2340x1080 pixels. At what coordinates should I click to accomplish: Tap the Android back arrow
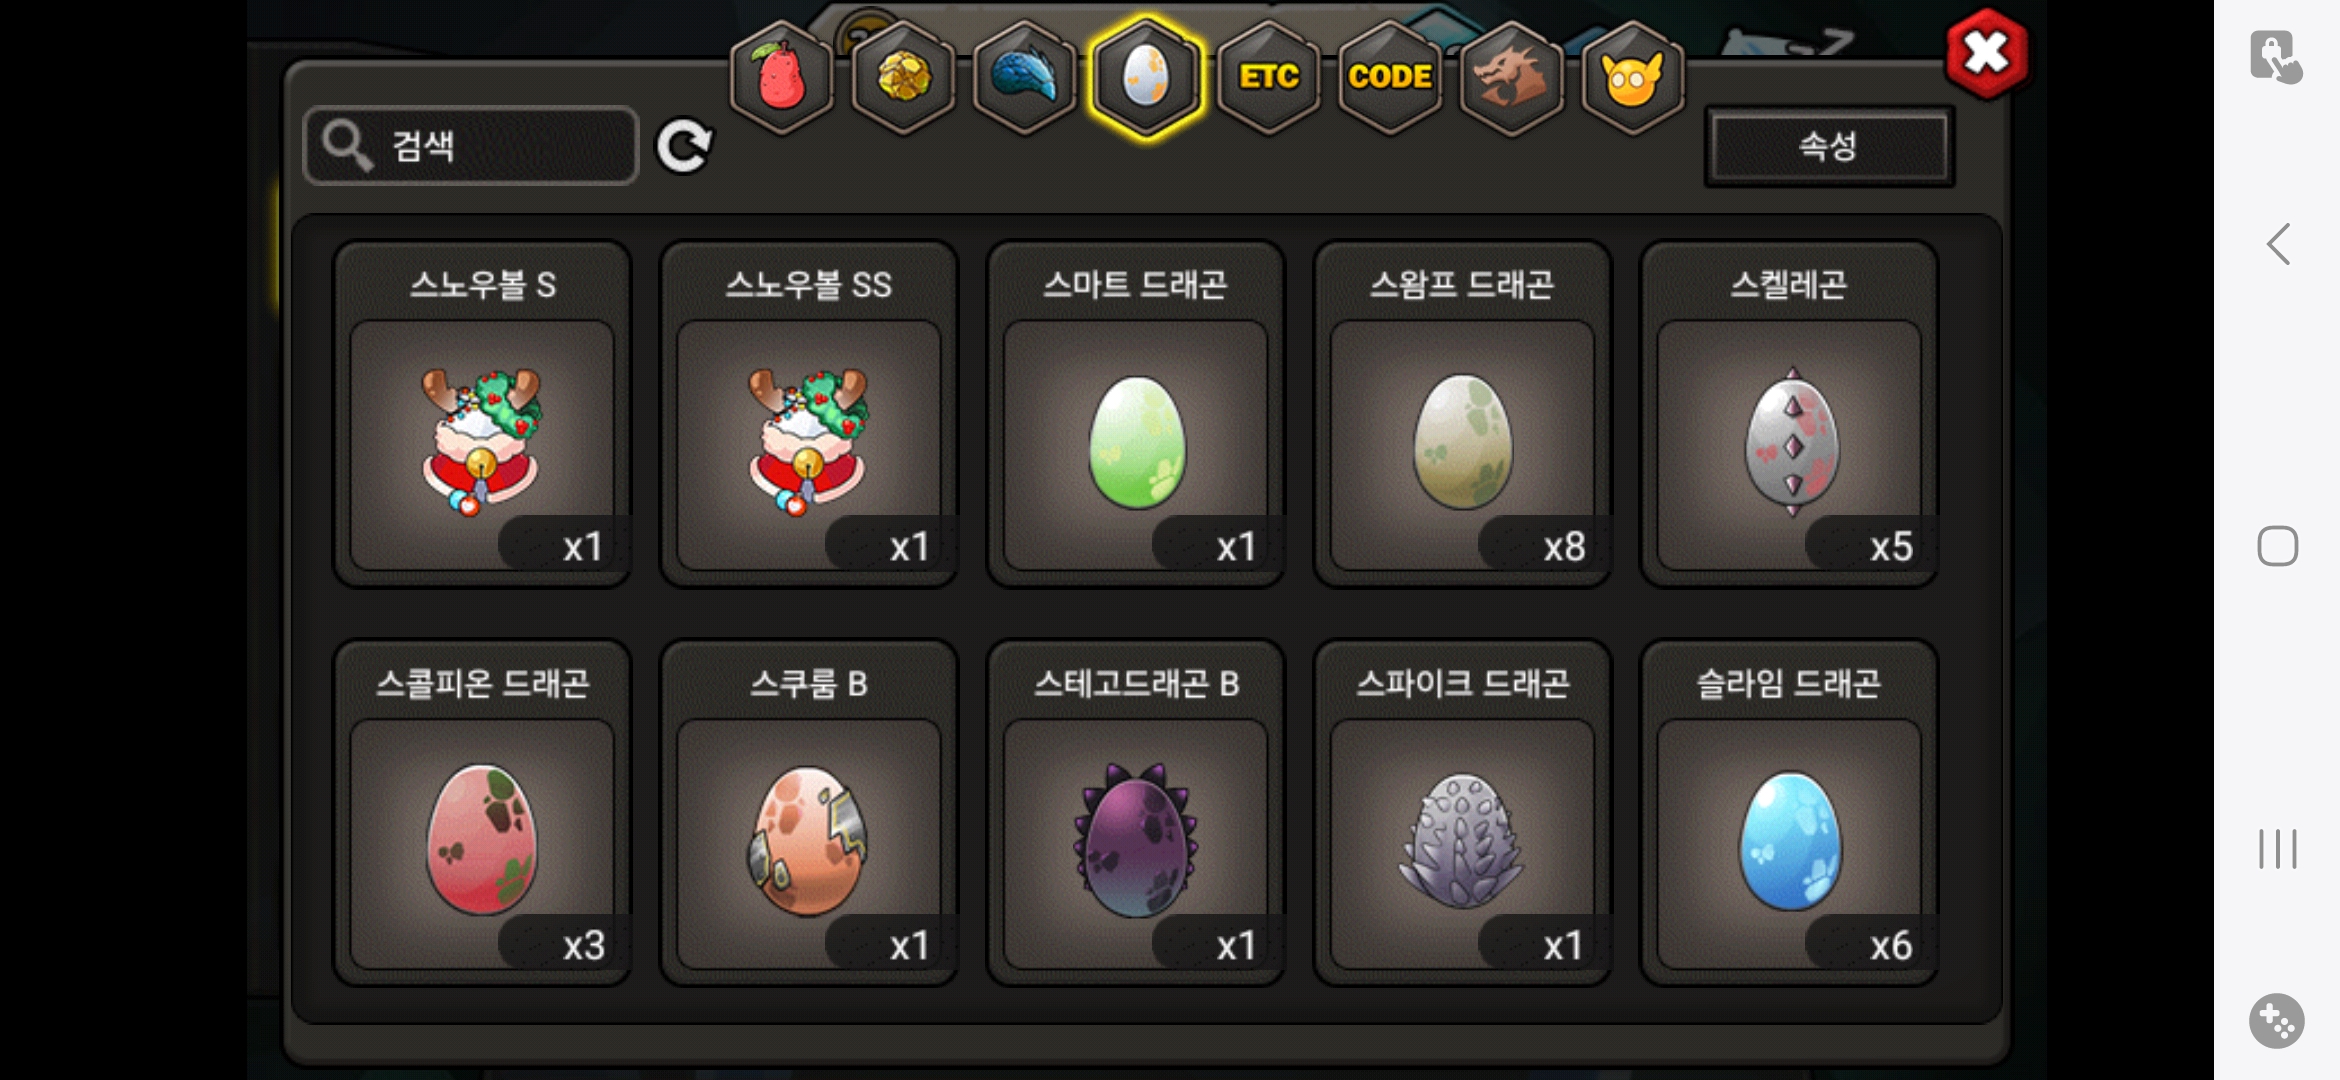click(2278, 244)
